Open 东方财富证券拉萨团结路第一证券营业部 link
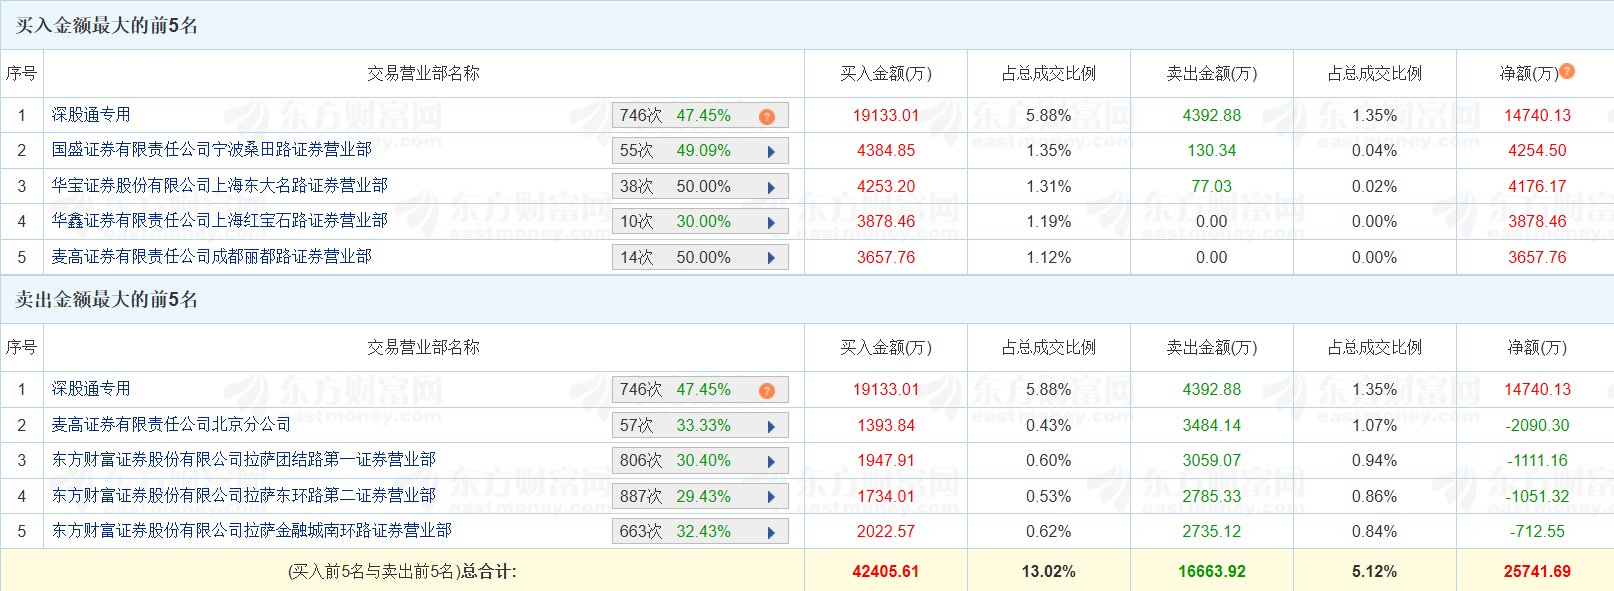Screen dimensions: 1614x591 (x=244, y=459)
